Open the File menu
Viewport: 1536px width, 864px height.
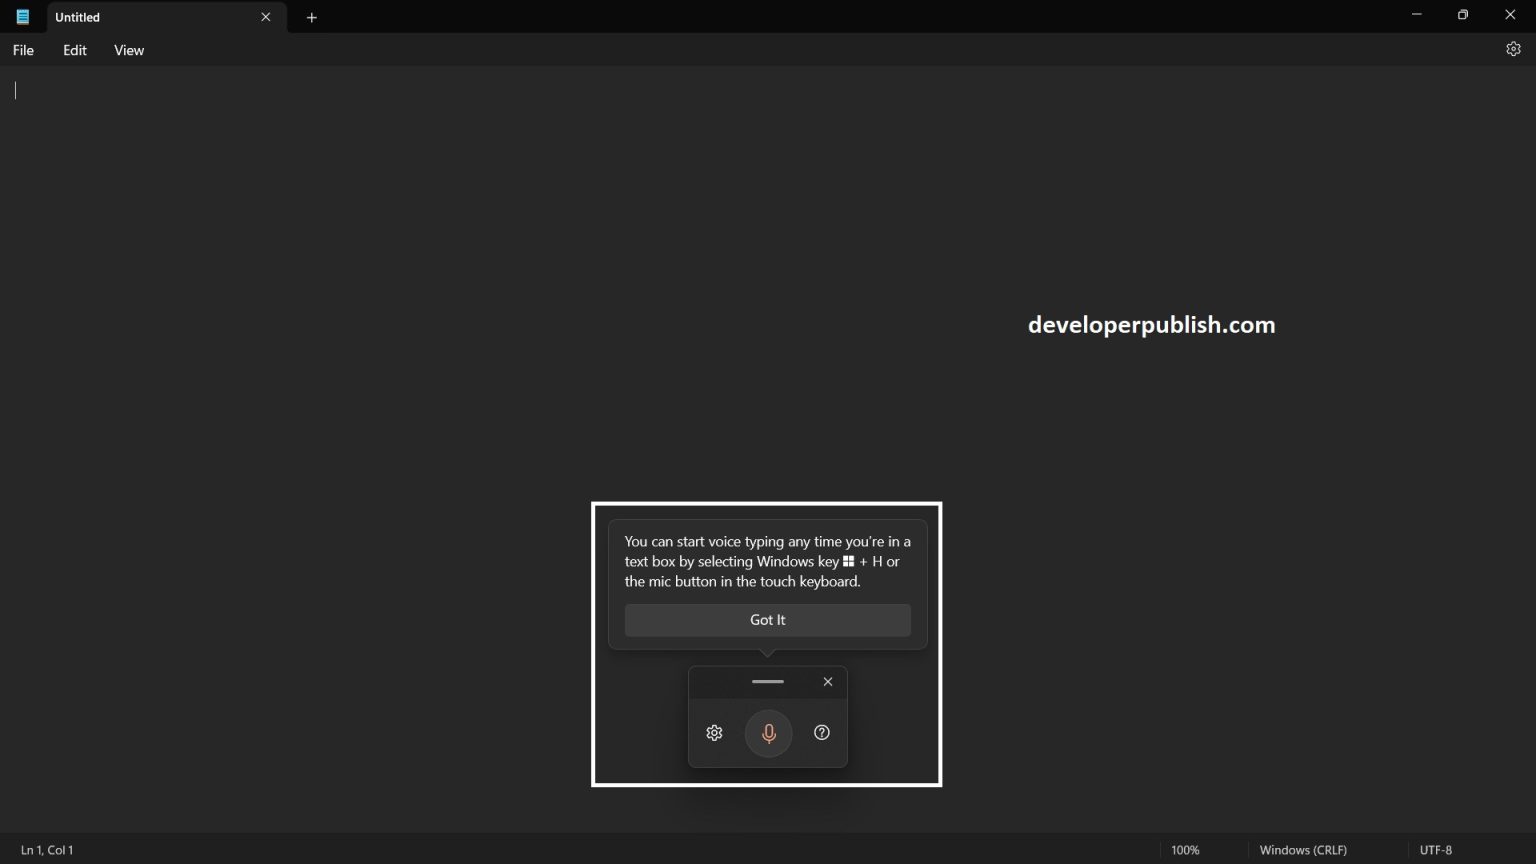coord(23,50)
